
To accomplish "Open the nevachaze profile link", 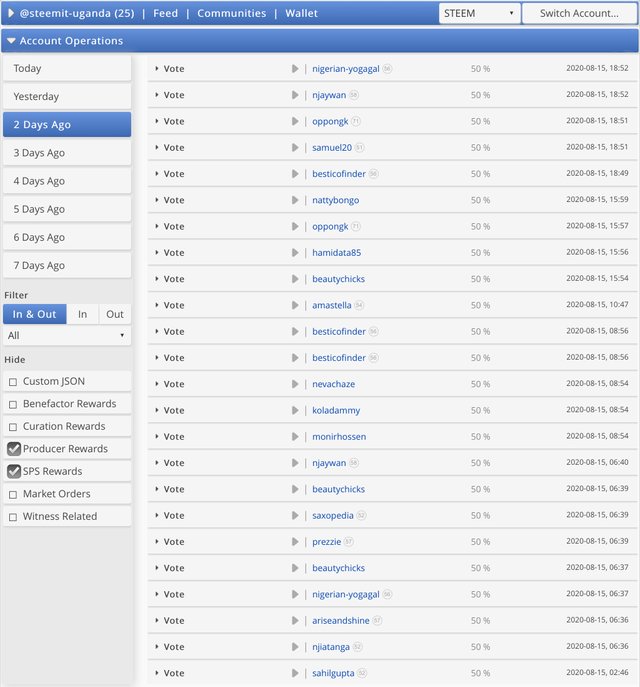I will coord(333,384).
